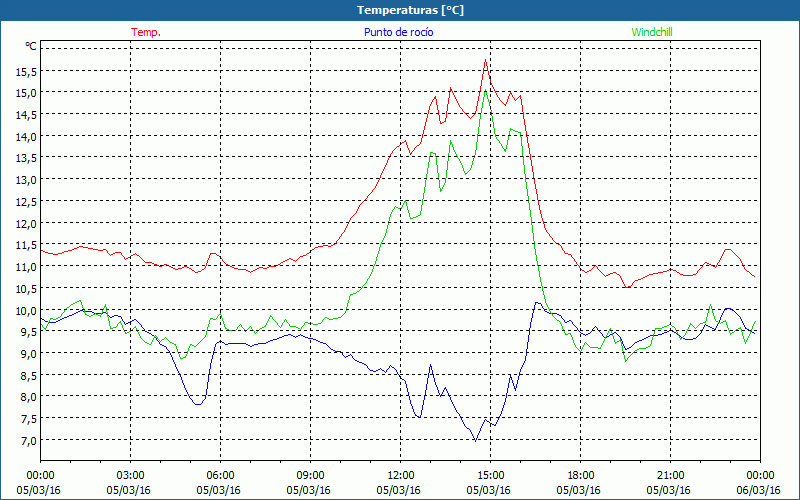
Task: Click the green 'Windchill' legend label
Action: pyautogui.click(x=652, y=32)
